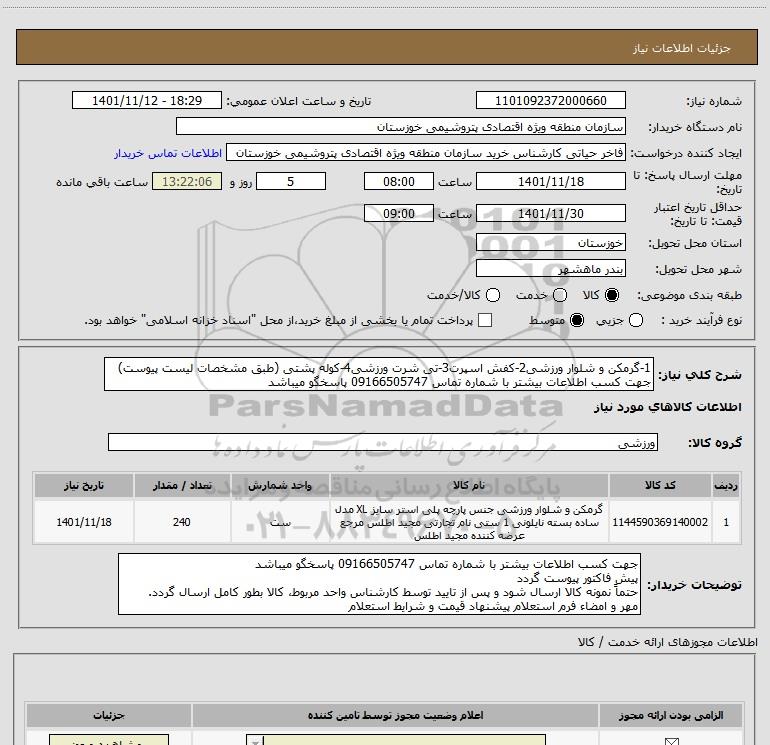The height and width of the screenshot is (745, 770).
Task: Click the remaining days field showing 5
Action: coord(291,181)
